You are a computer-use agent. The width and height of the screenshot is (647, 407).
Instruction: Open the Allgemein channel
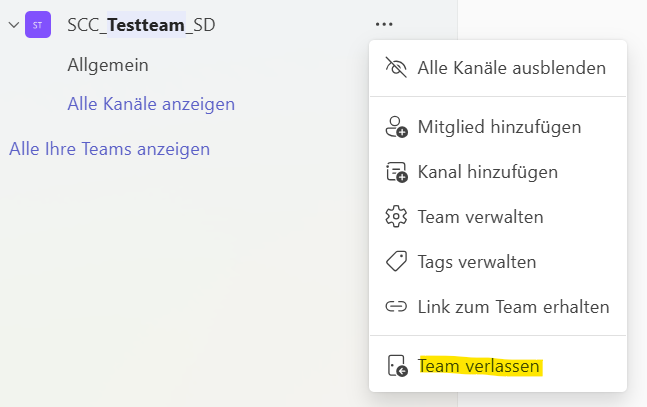point(108,65)
